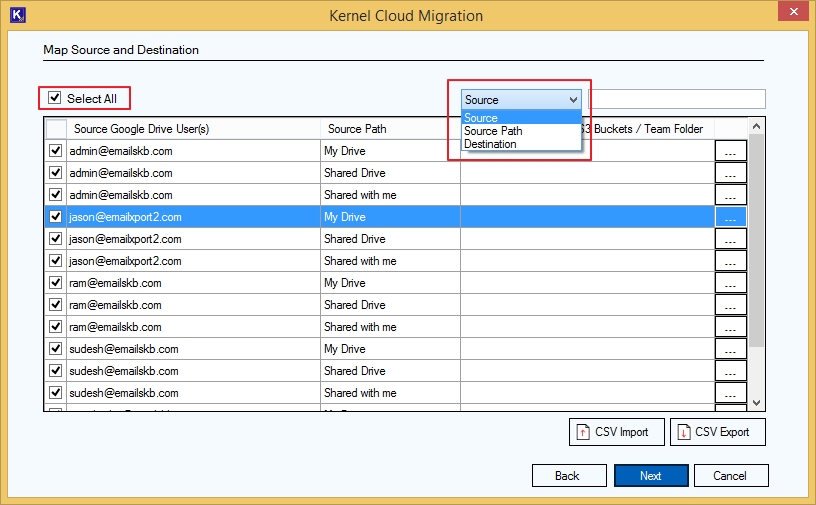816x505 pixels.
Task: Browse destination for admin@emailskb.com My Drive
Action: tap(731, 151)
